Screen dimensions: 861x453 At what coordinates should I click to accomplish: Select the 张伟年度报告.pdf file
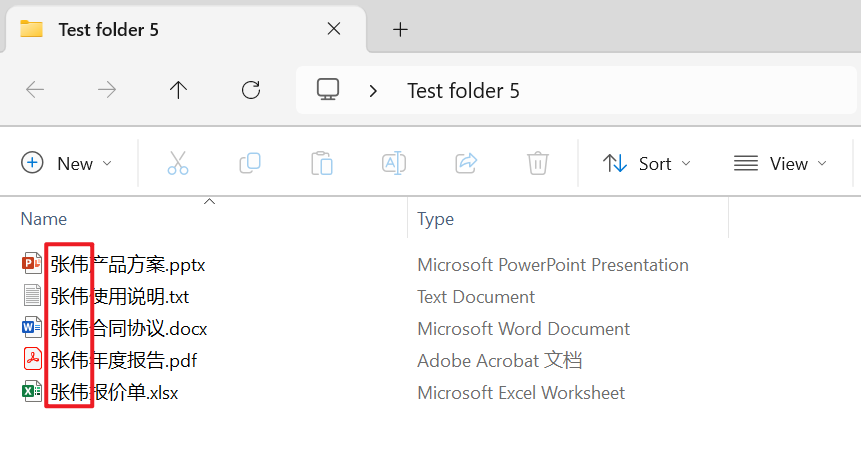coord(124,360)
